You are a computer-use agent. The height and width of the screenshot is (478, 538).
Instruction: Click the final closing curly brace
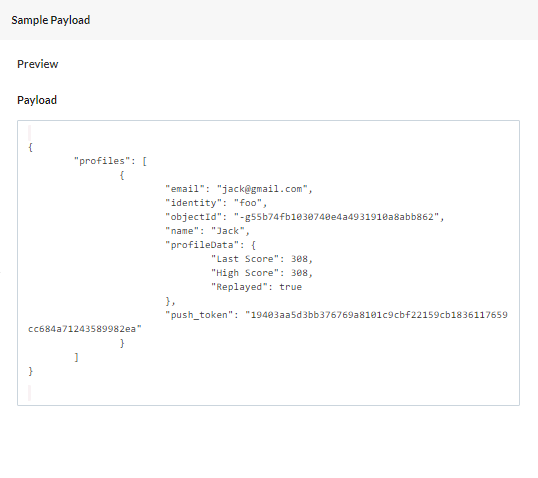(31, 371)
